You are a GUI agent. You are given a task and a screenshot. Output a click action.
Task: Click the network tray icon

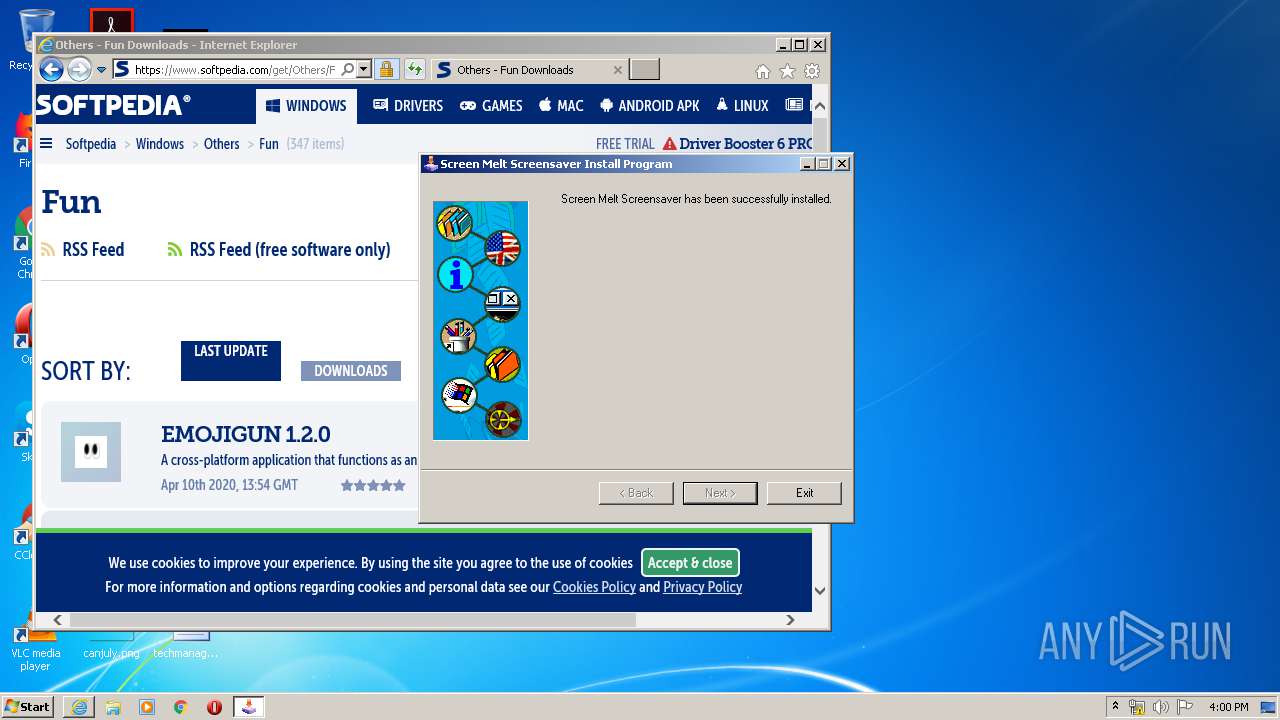[x=1137, y=707]
